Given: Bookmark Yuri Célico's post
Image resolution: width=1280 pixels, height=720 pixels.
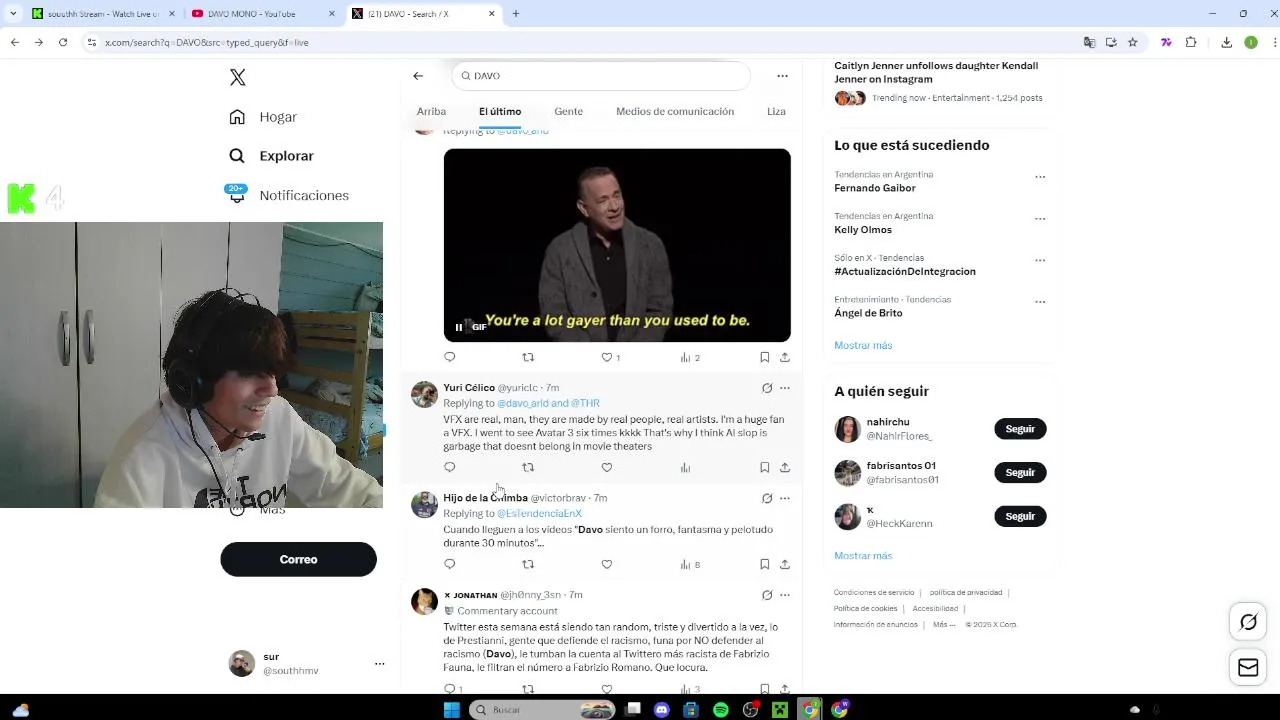Looking at the screenshot, I should [764, 467].
